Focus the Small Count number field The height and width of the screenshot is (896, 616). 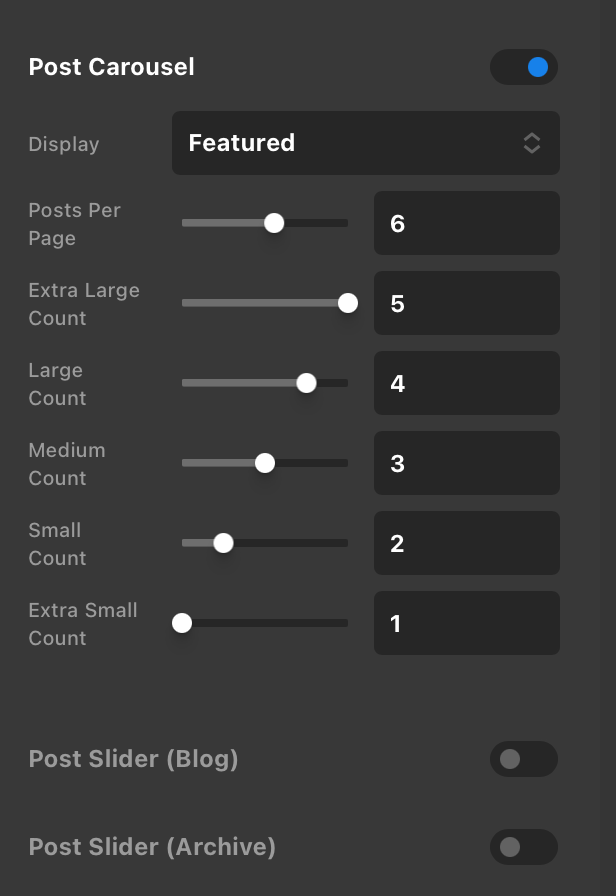coord(466,543)
